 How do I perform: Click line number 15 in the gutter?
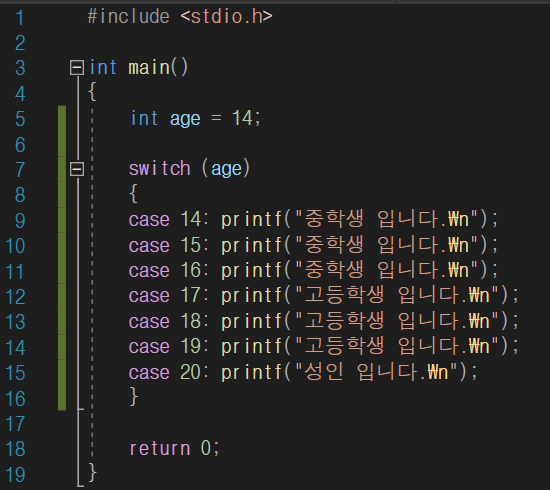[x=15, y=373]
